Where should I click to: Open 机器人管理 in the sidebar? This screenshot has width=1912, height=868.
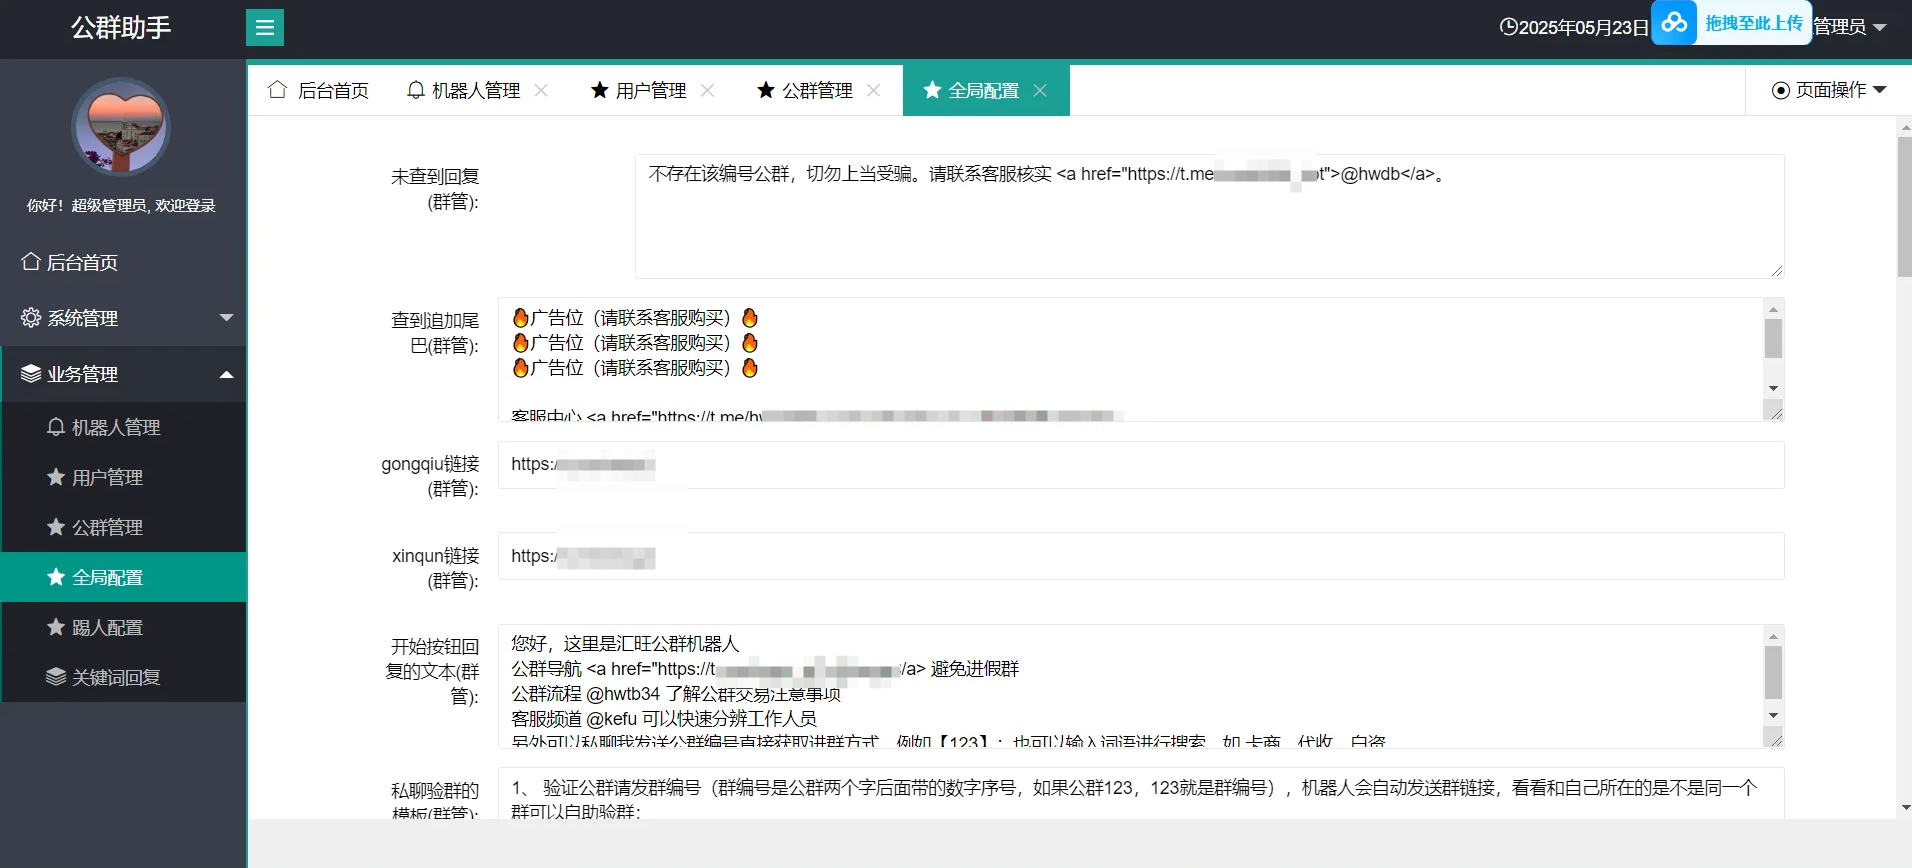click(124, 427)
